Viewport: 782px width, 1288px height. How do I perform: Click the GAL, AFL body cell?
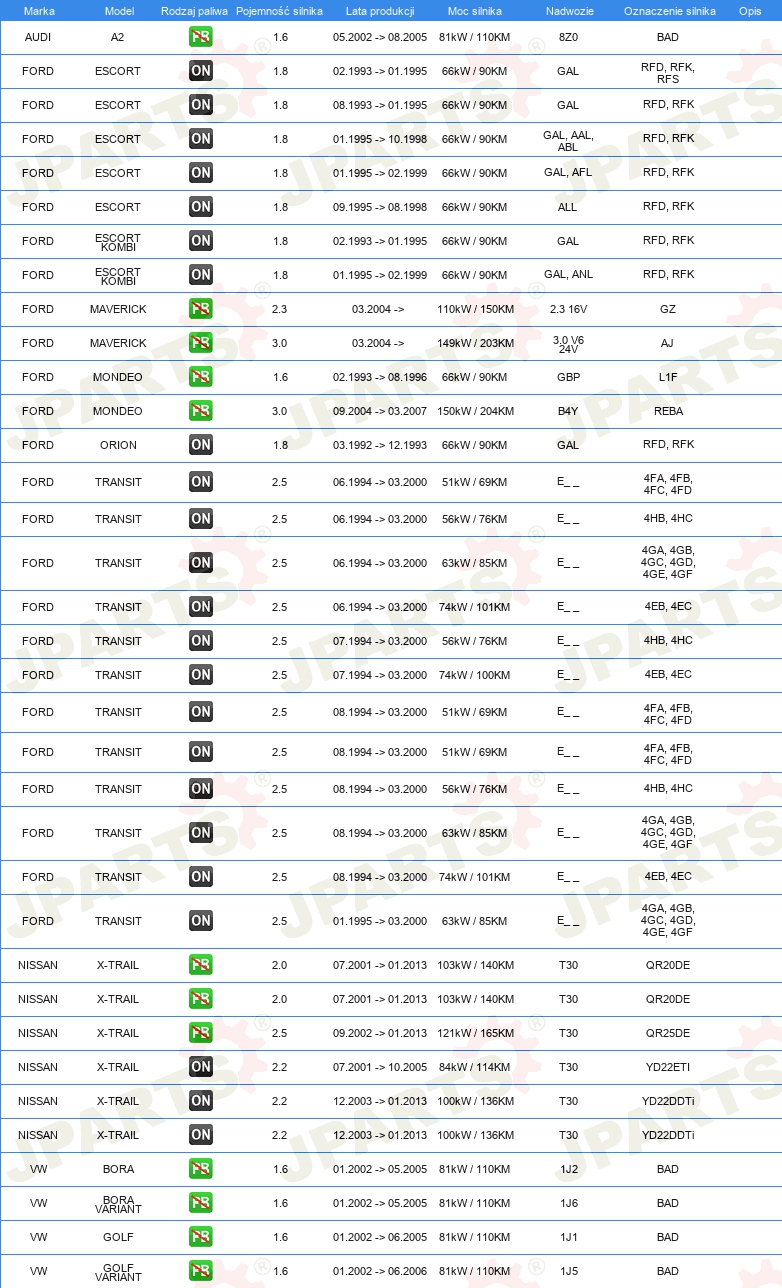pyautogui.click(x=568, y=172)
